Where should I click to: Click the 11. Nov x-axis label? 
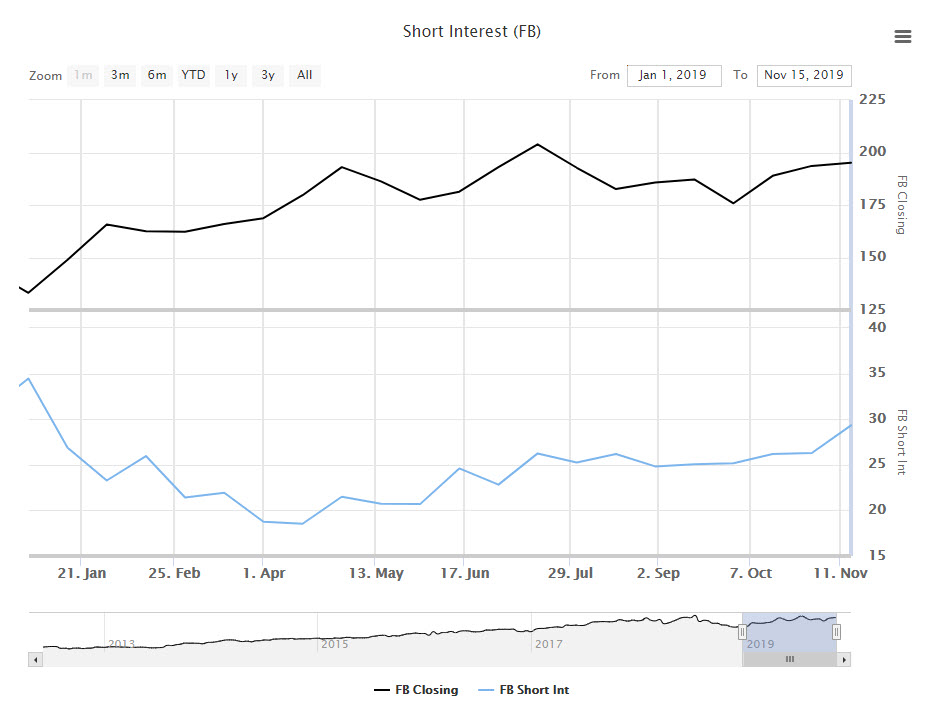(840, 573)
